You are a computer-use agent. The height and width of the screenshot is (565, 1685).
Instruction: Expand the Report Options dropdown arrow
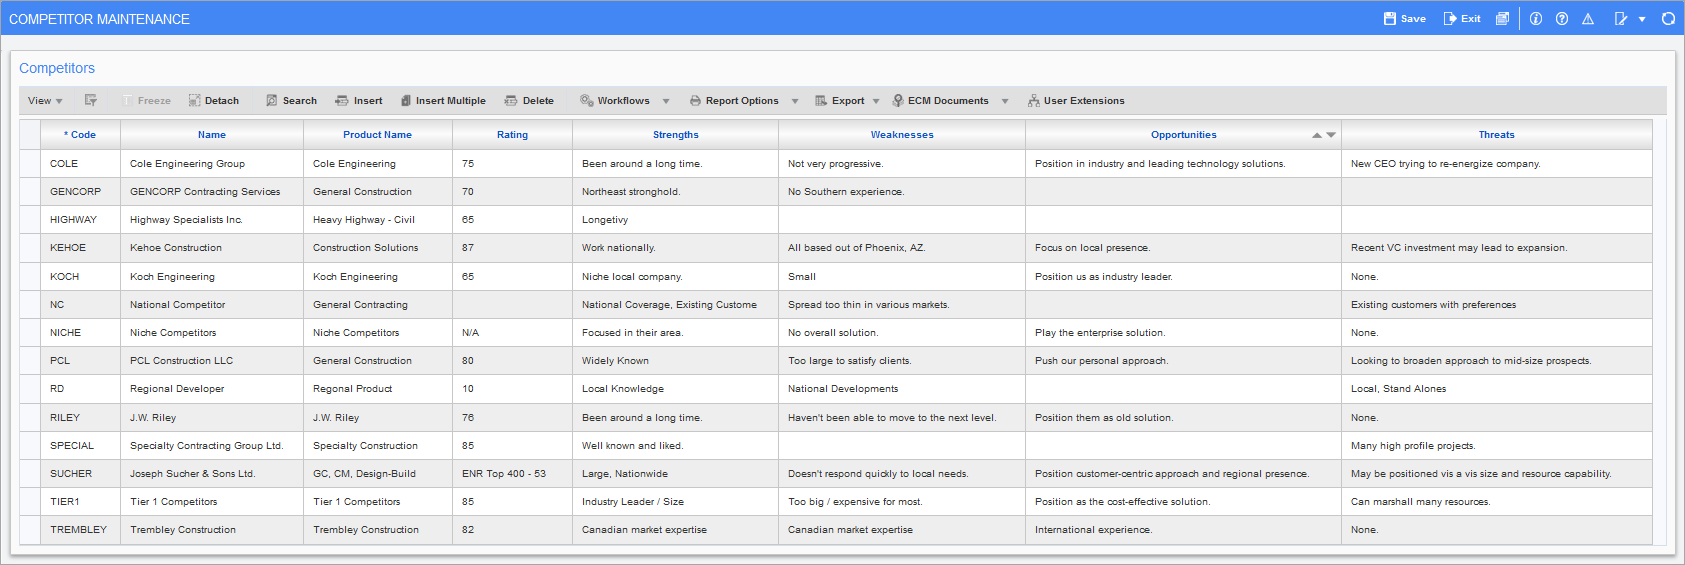795,101
